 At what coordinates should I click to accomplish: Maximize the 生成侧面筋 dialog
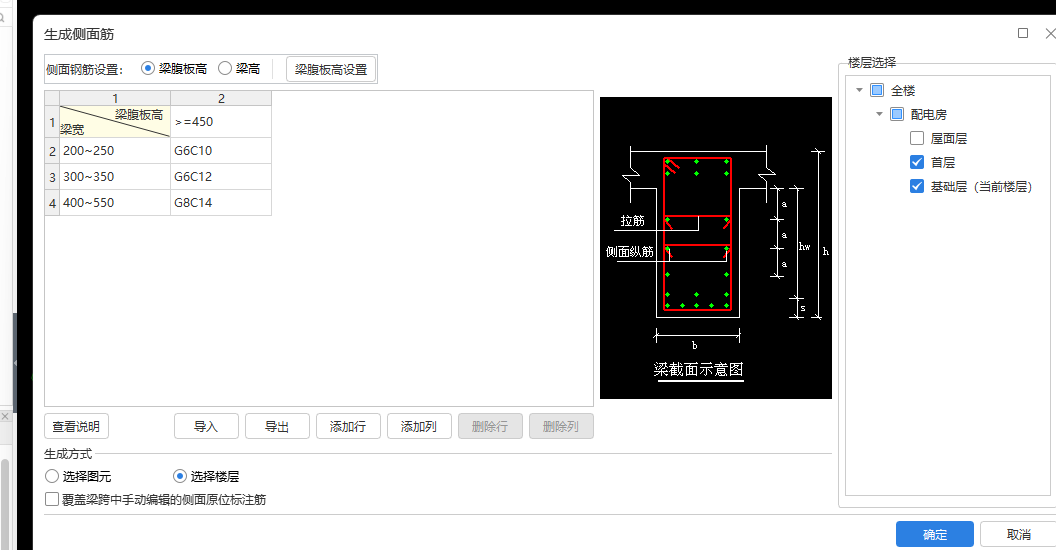point(1023,33)
